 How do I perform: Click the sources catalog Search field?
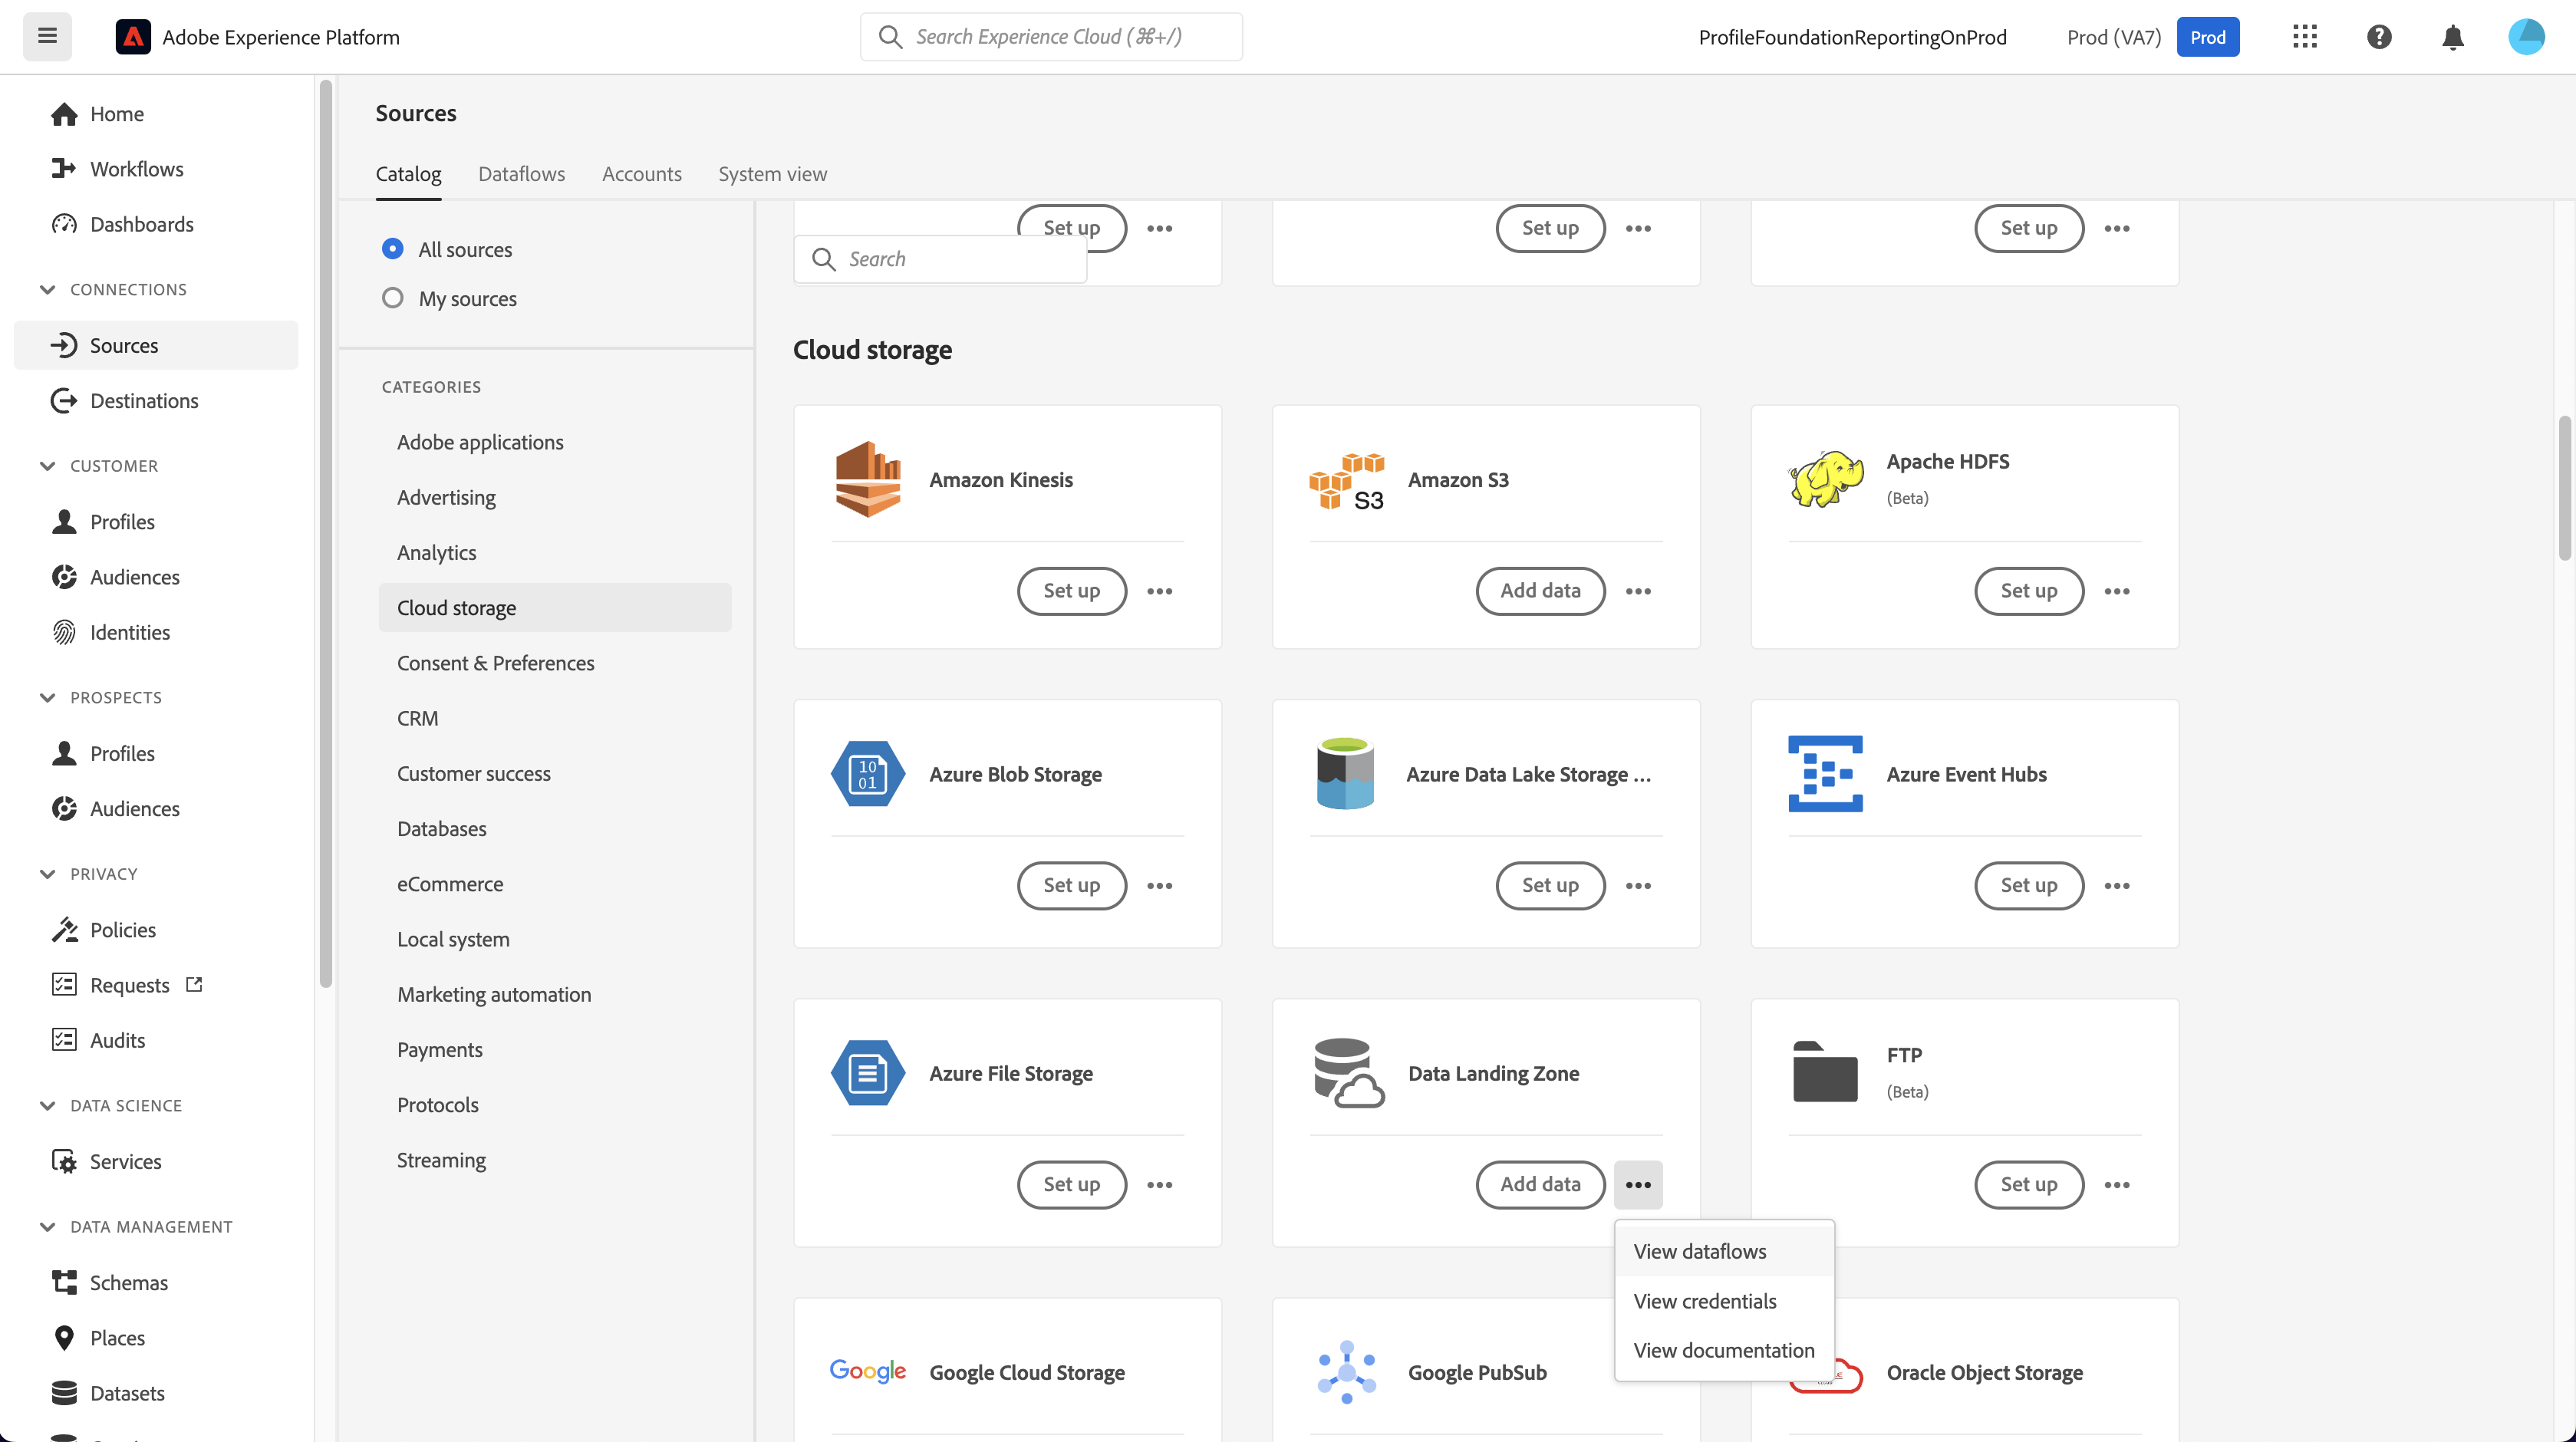pyautogui.click(x=940, y=259)
